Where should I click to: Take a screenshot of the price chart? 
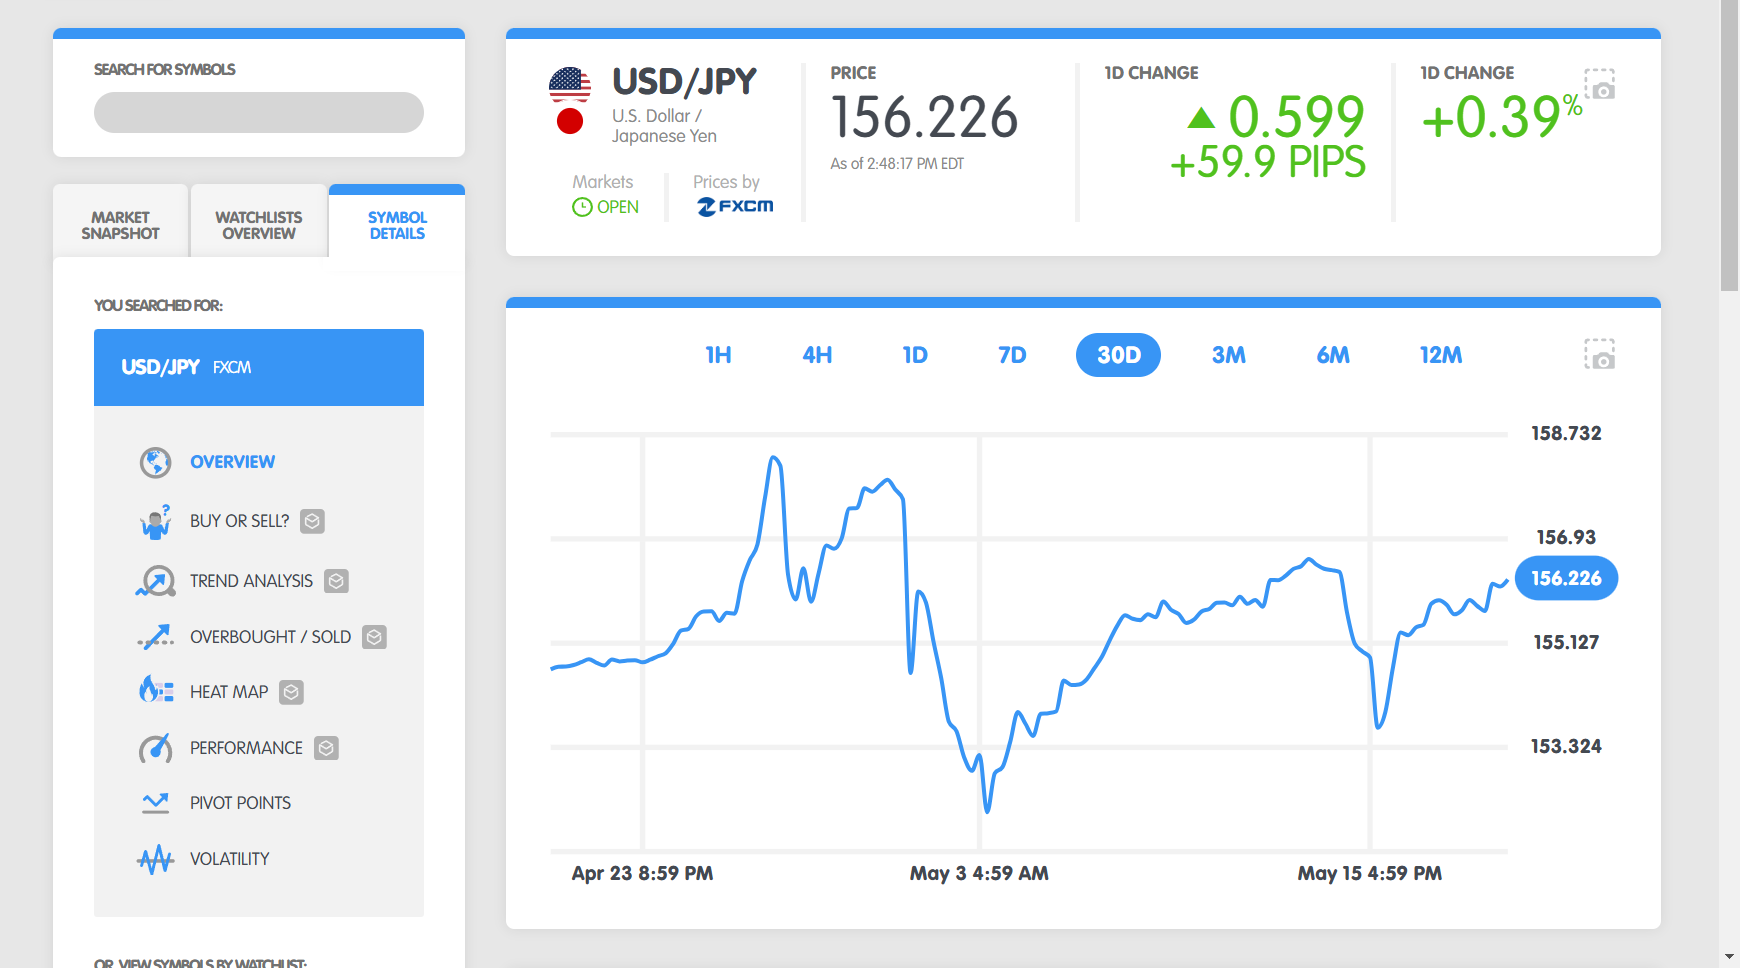[1599, 354]
